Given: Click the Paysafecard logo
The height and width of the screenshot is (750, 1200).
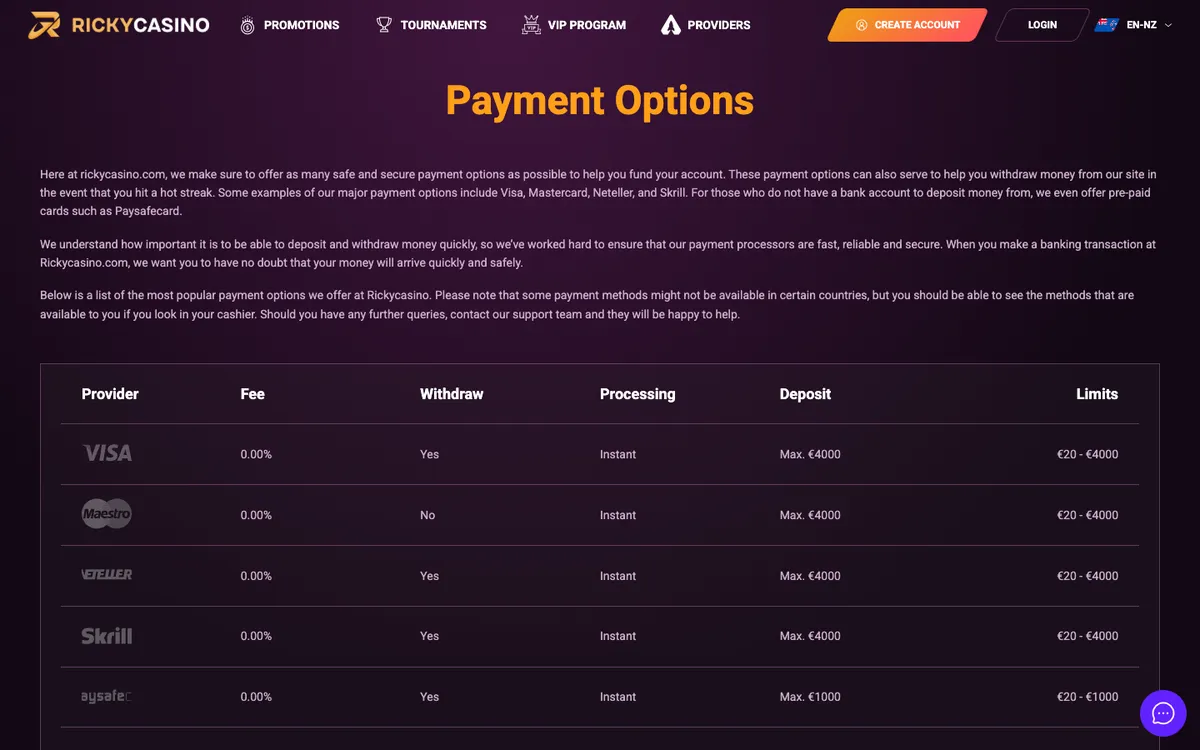Looking at the screenshot, I should tap(107, 696).
